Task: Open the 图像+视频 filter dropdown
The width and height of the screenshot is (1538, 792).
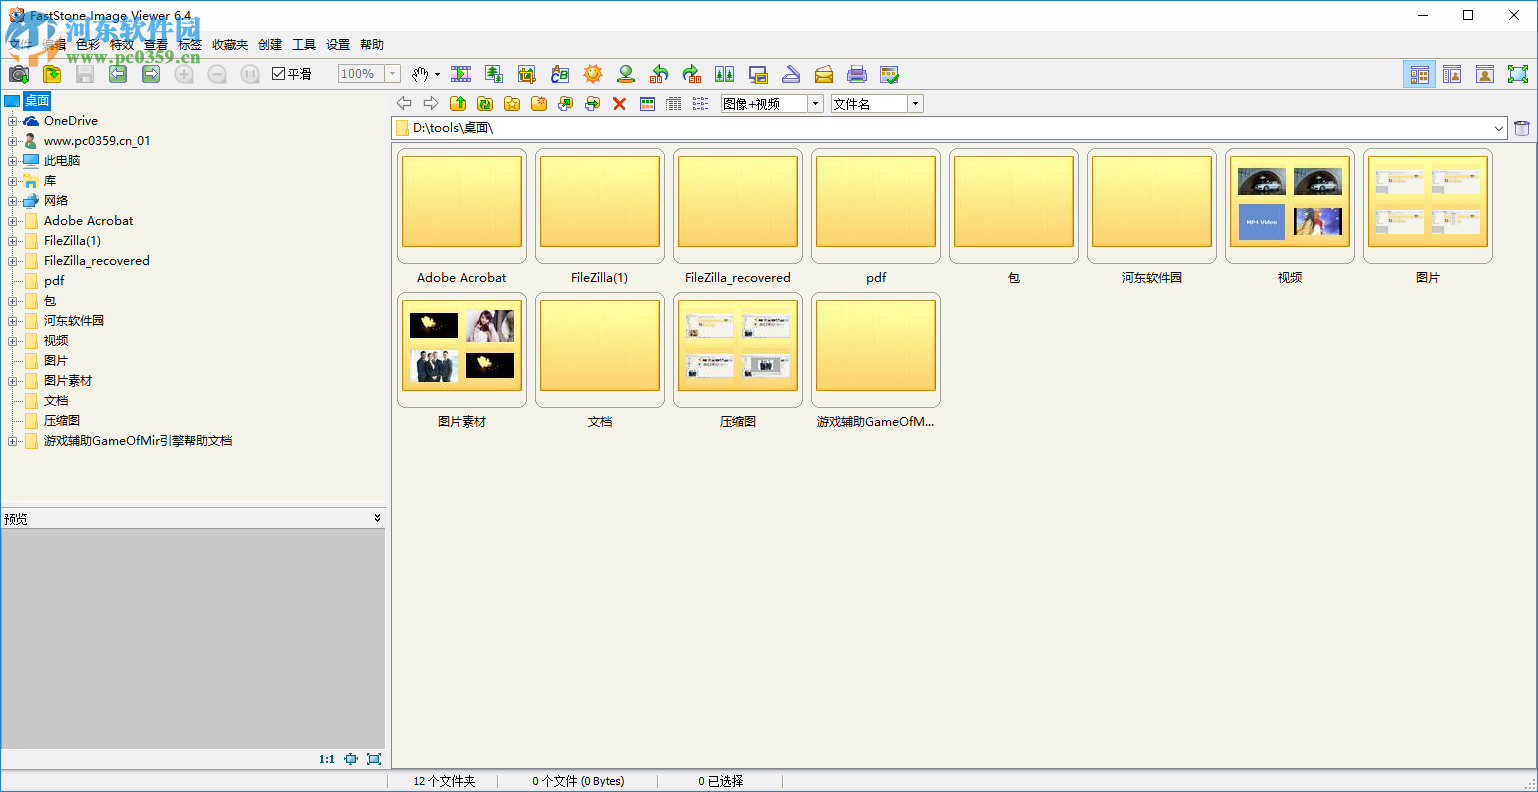Action: point(816,104)
